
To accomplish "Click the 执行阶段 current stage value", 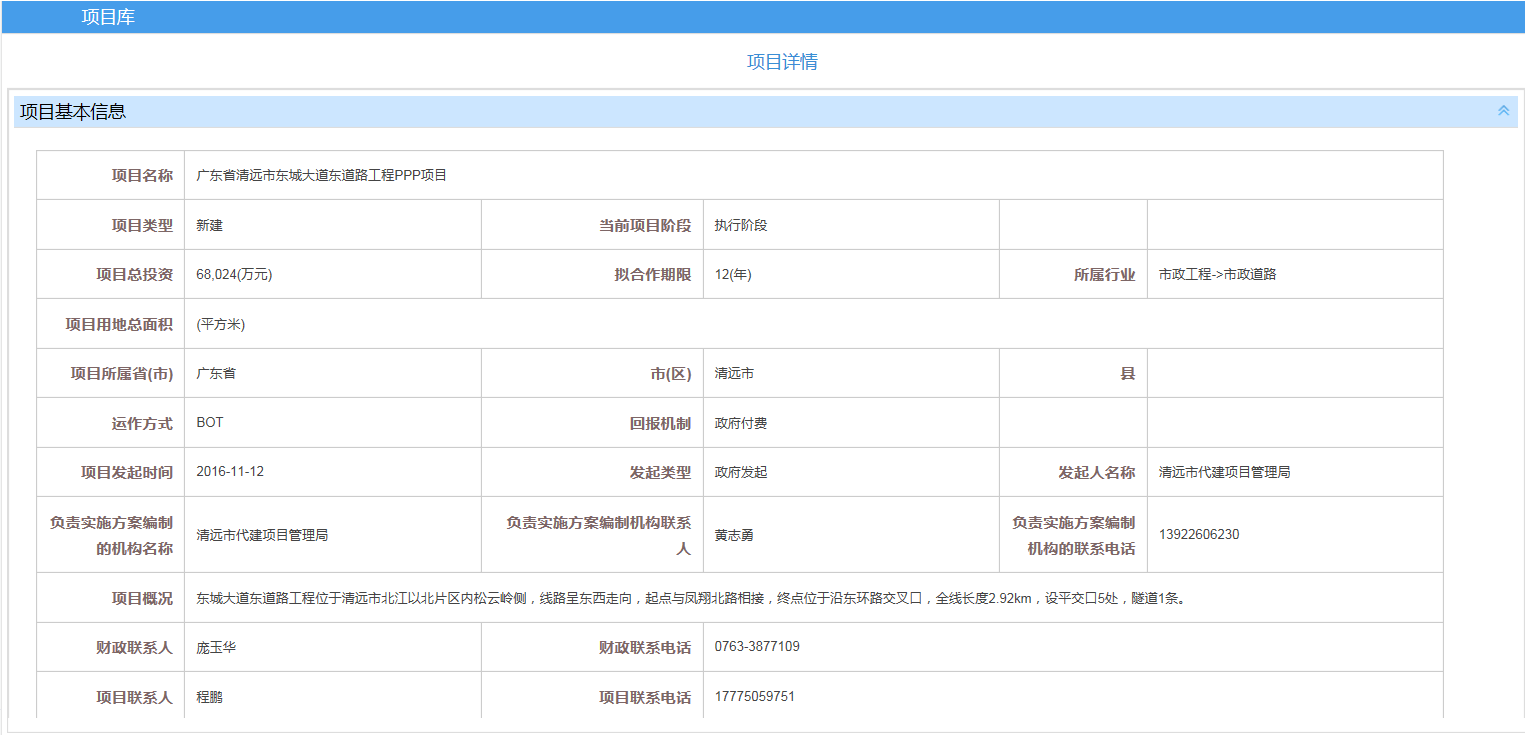I will tap(740, 225).
